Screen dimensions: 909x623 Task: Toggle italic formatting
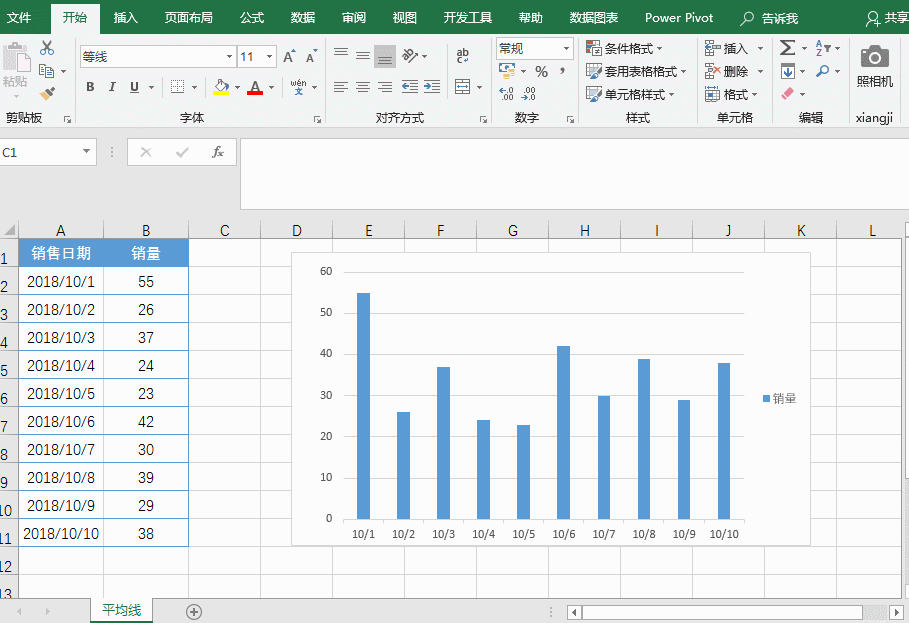[x=112, y=87]
